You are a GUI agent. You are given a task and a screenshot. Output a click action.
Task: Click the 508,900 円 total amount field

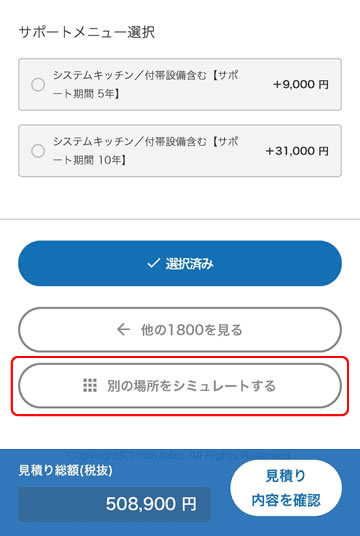[x=115, y=504]
